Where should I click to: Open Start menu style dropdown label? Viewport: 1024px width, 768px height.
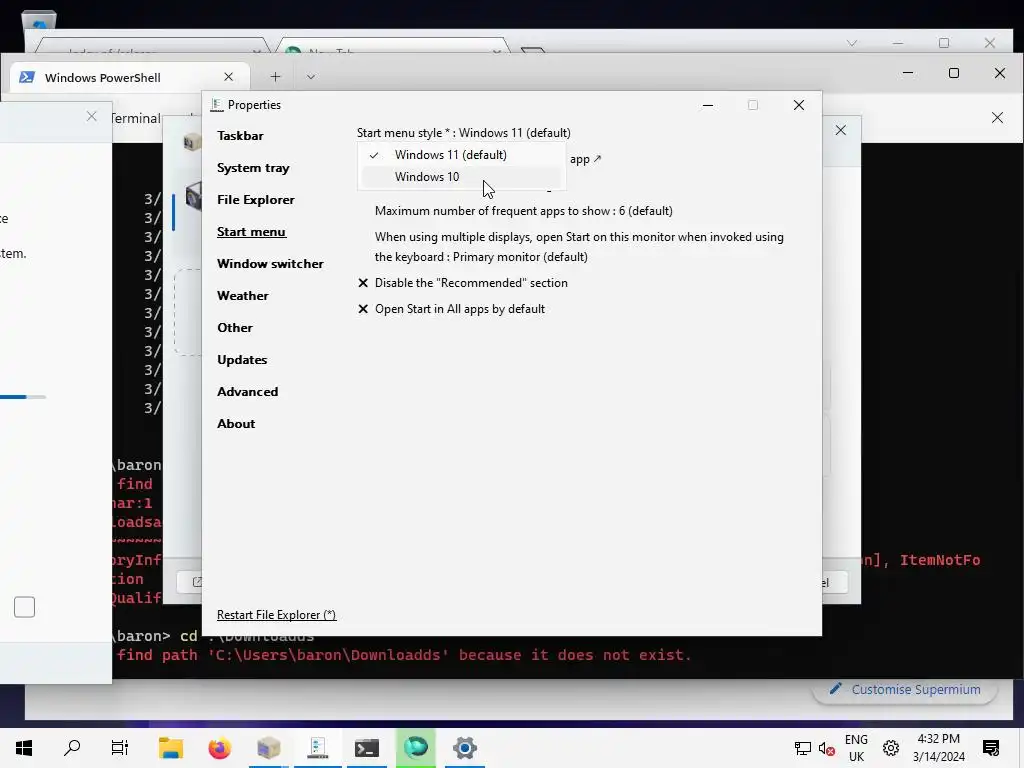tap(464, 133)
